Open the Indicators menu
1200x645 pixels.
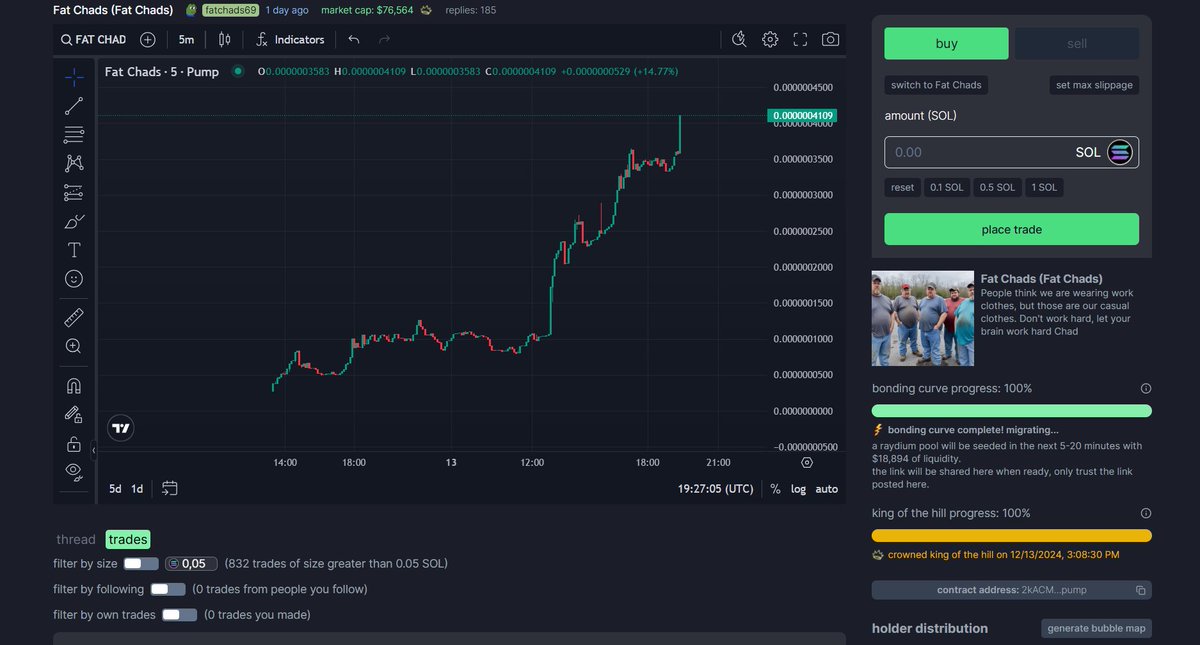[x=290, y=40]
